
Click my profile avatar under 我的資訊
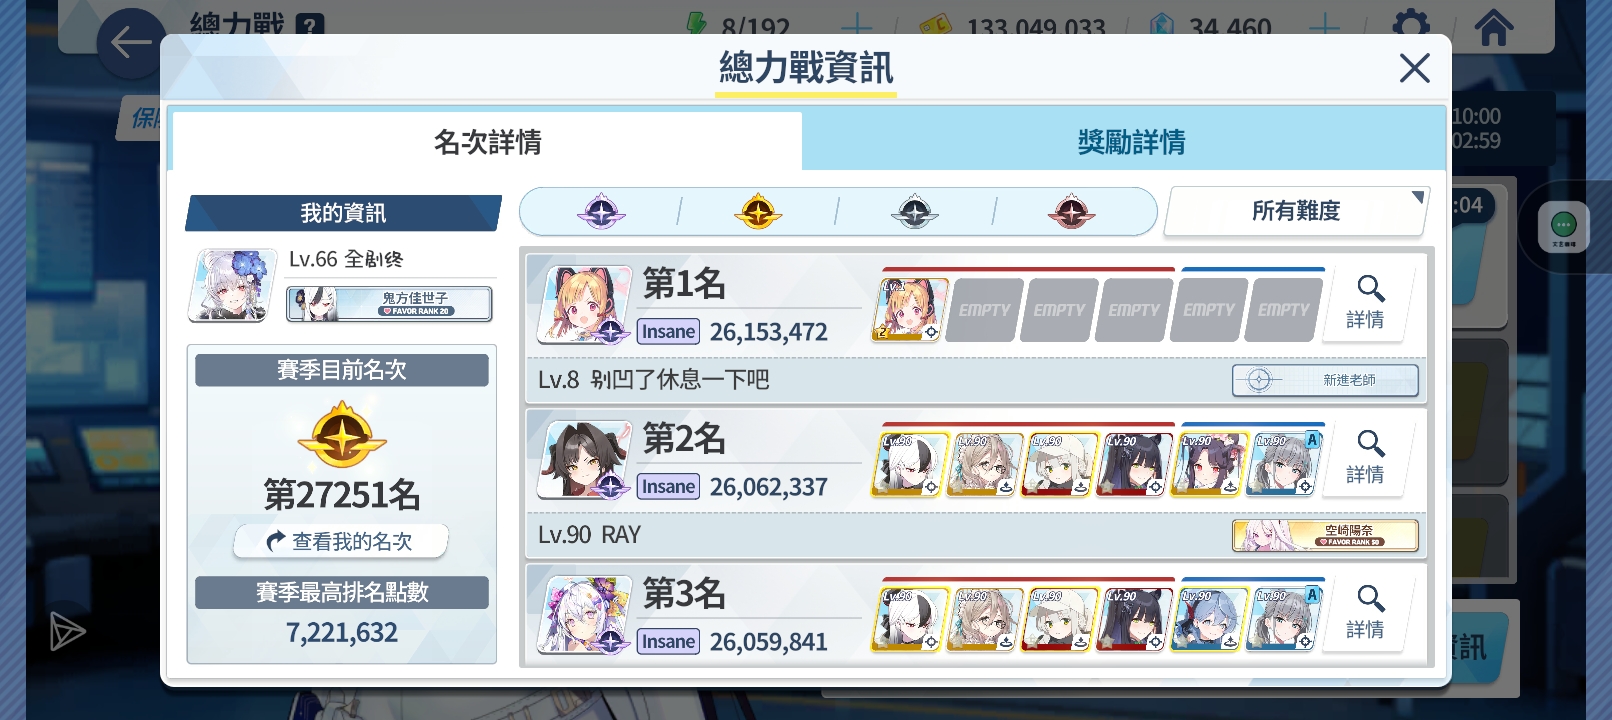[x=232, y=285]
